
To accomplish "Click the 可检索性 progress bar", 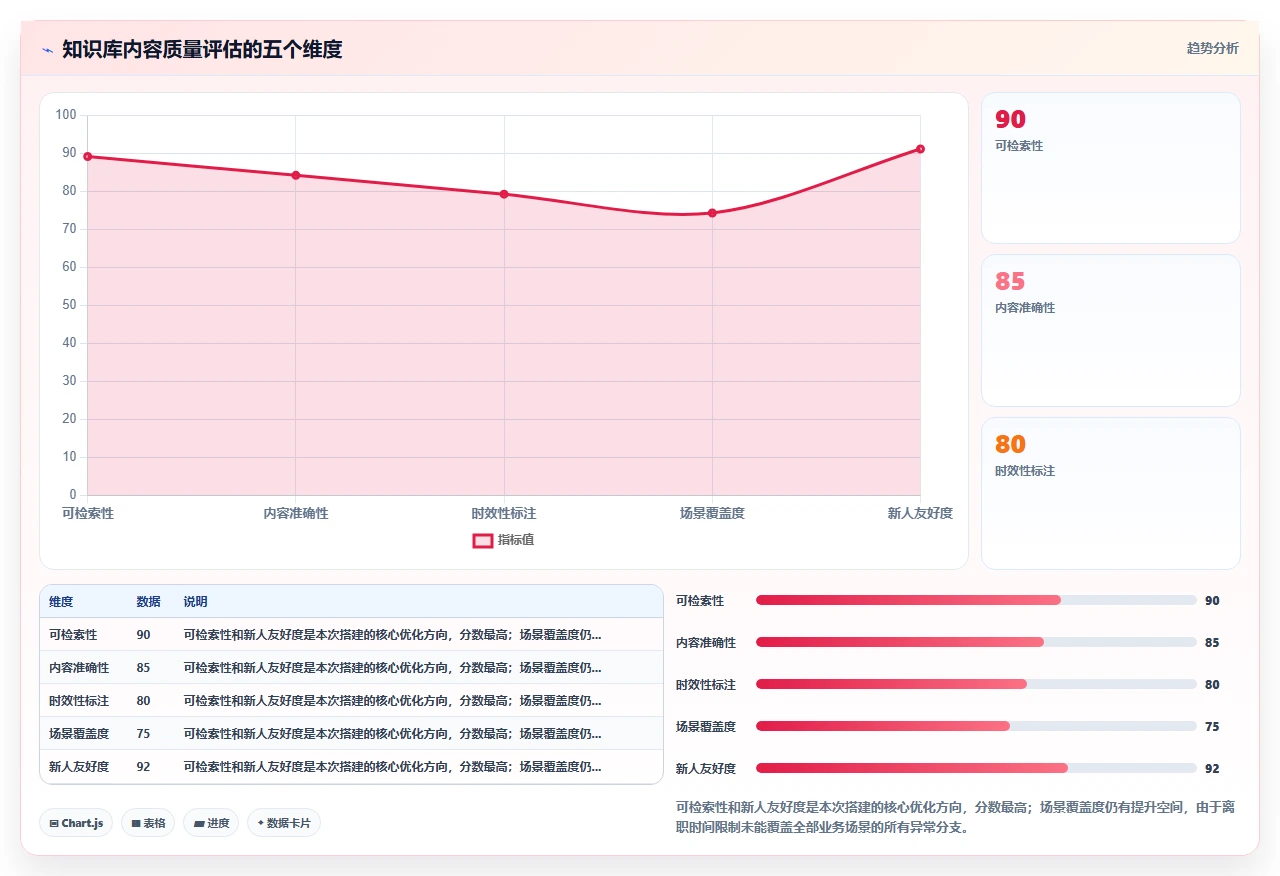I will click(976, 600).
